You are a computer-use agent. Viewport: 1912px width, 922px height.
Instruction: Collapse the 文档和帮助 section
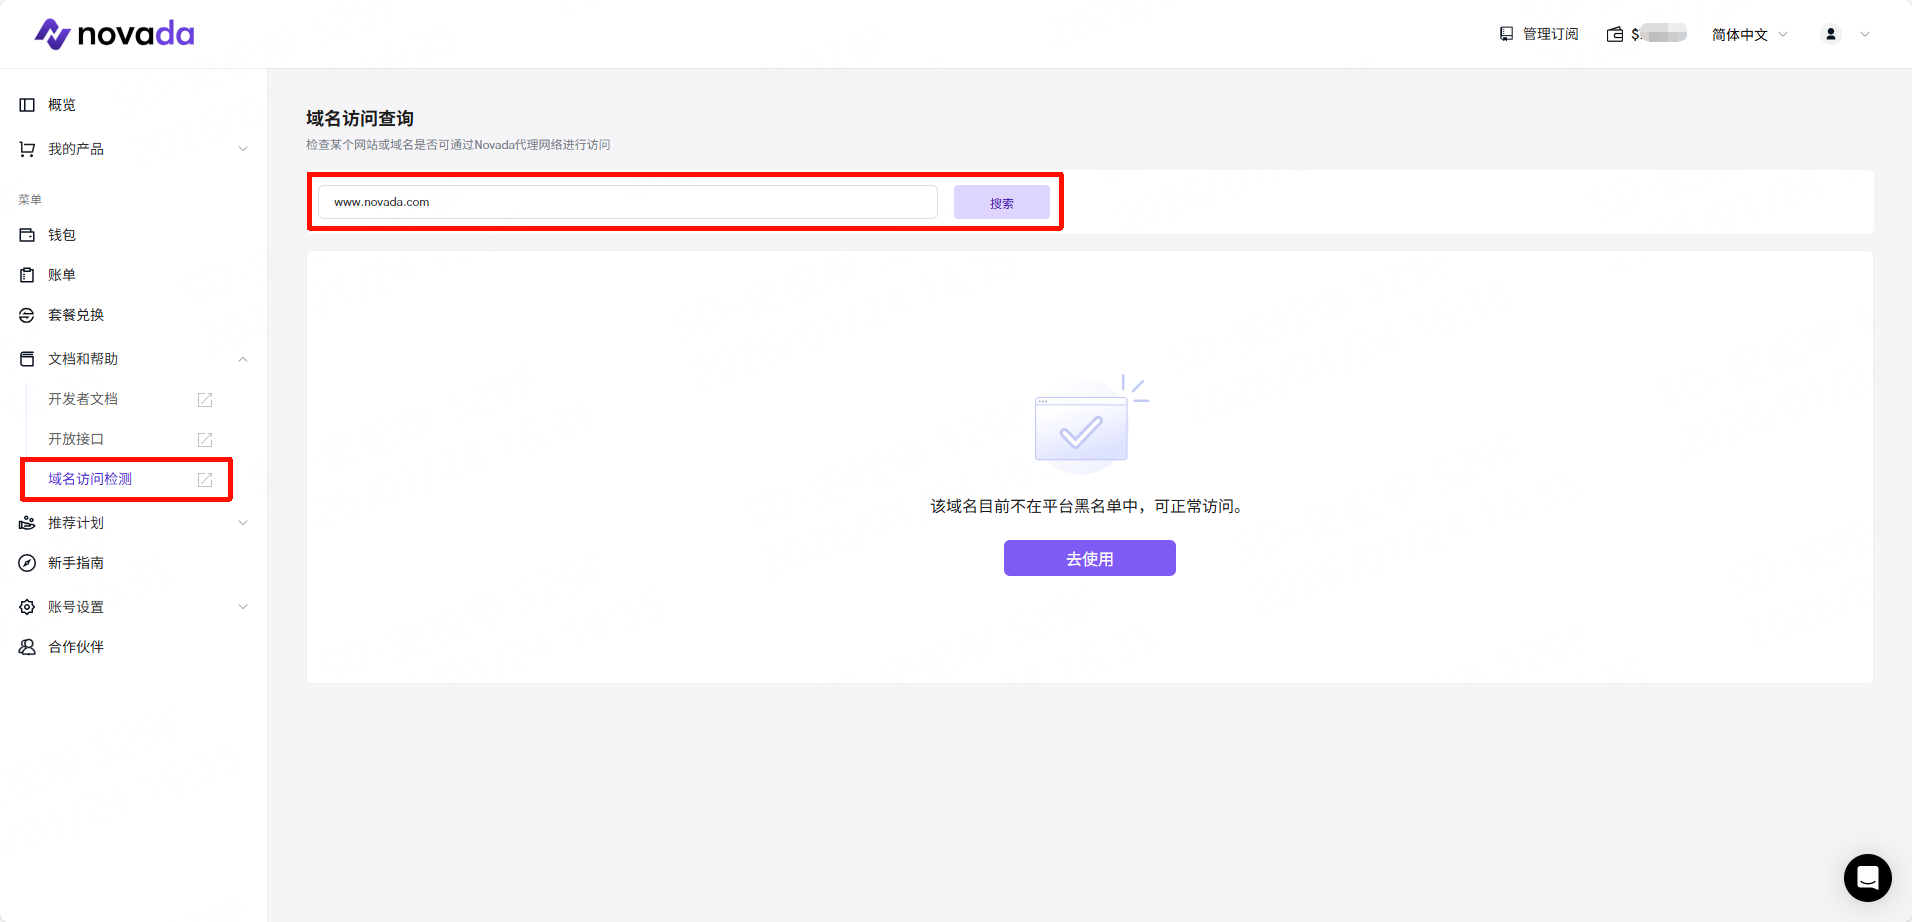pyautogui.click(x=243, y=359)
